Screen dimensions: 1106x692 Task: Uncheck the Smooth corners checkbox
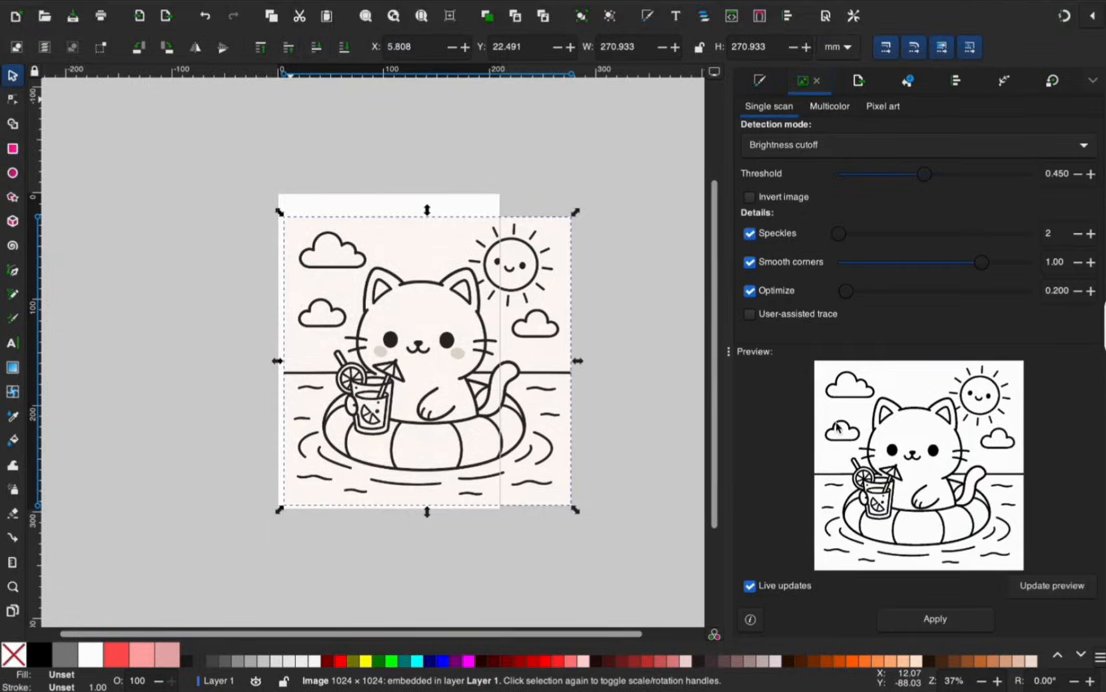coord(749,262)
